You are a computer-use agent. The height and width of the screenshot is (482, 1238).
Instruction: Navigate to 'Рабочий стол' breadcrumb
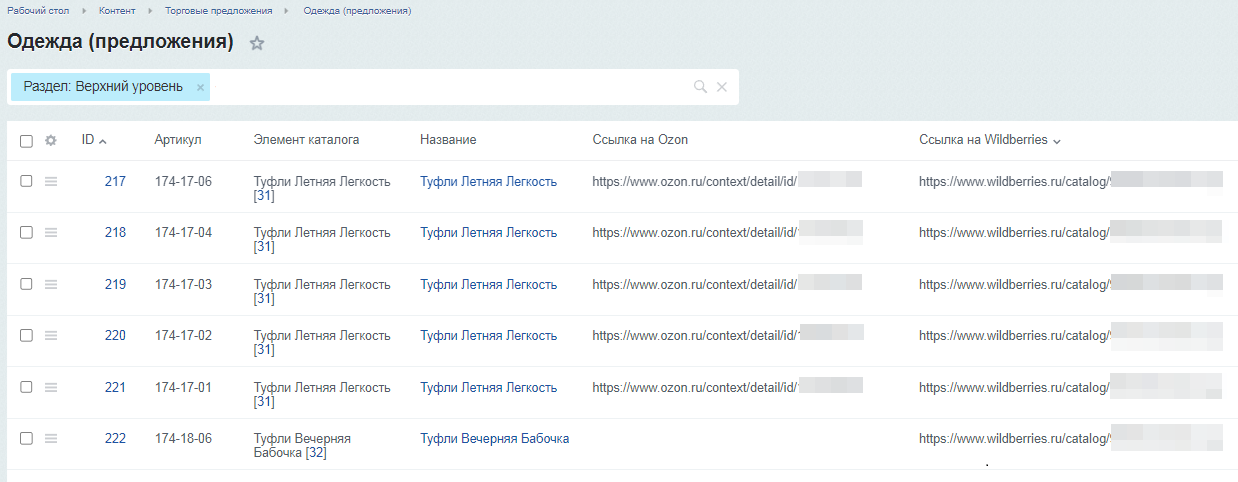pos(38,10)
